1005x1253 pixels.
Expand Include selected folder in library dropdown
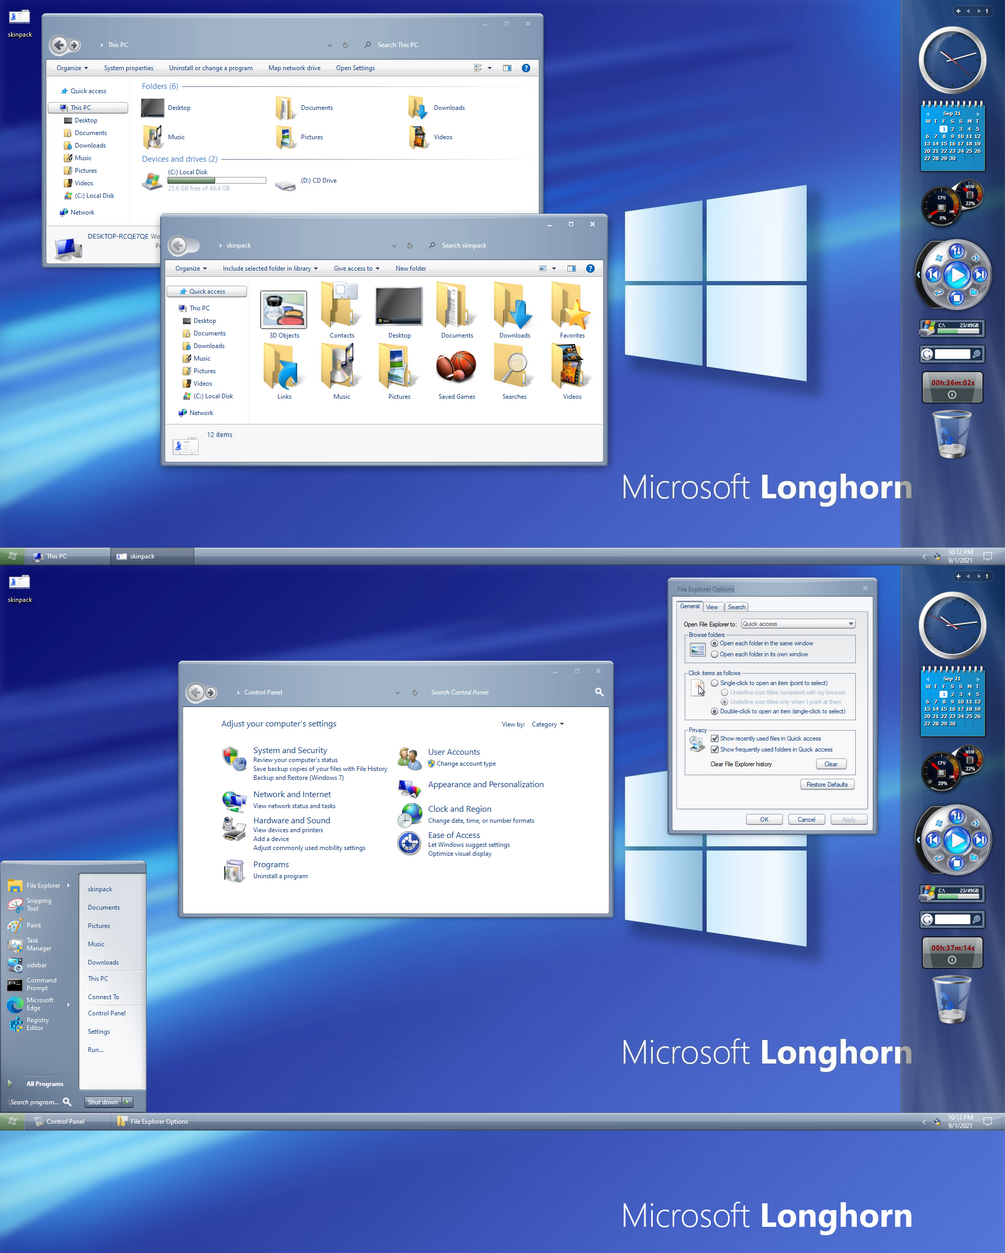point(270,268)
